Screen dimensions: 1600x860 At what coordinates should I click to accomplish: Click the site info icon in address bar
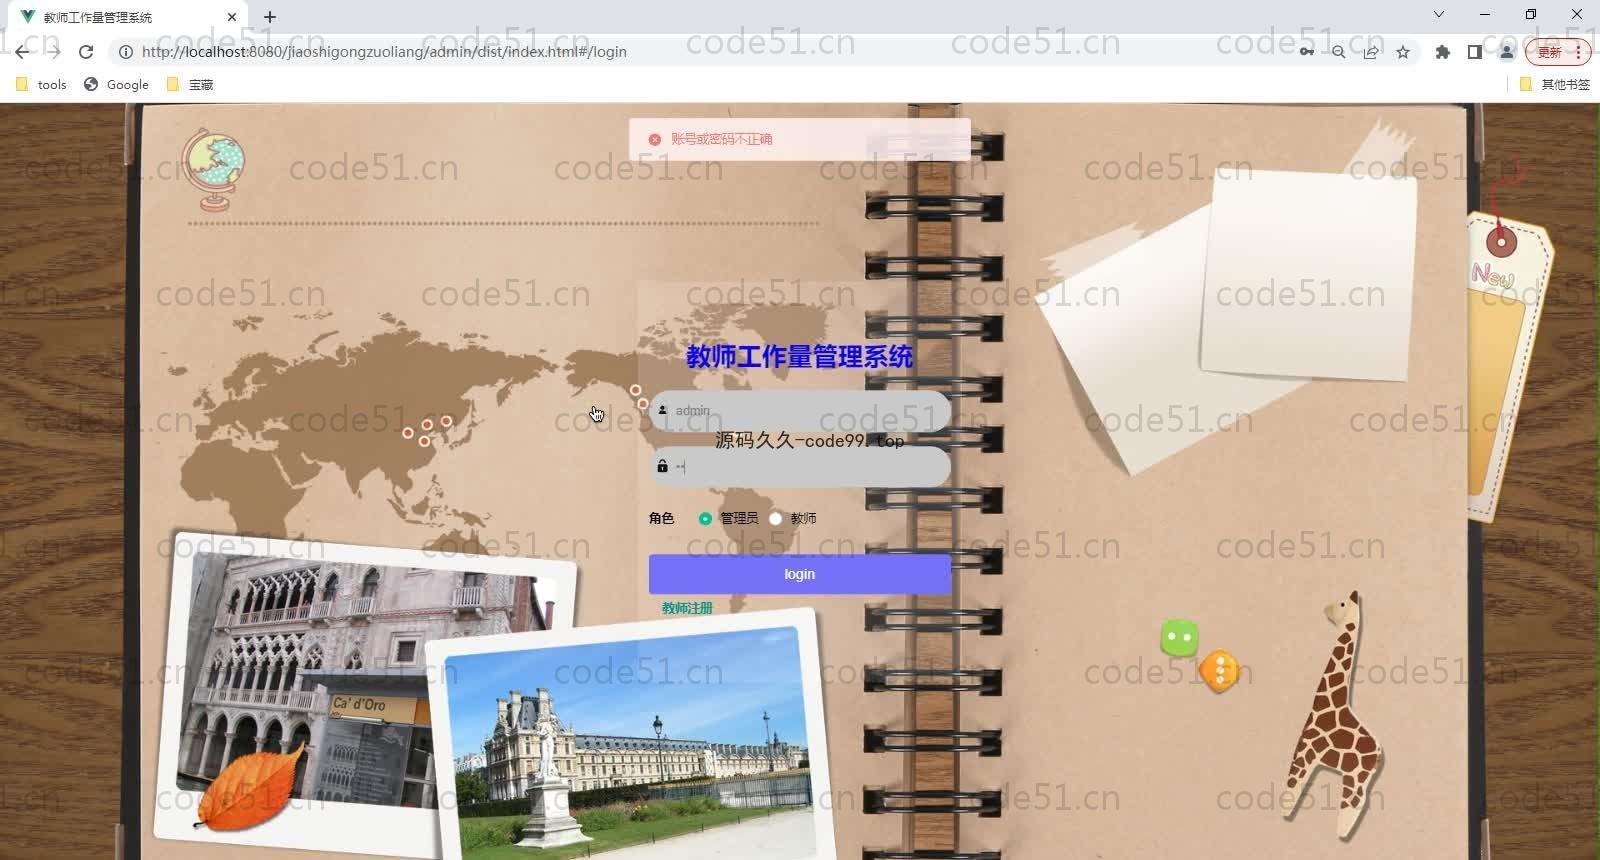[126, 52]
